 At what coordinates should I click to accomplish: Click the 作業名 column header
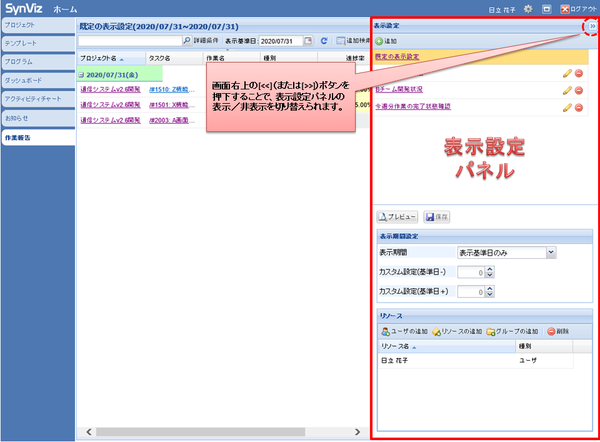click(232, 59)
